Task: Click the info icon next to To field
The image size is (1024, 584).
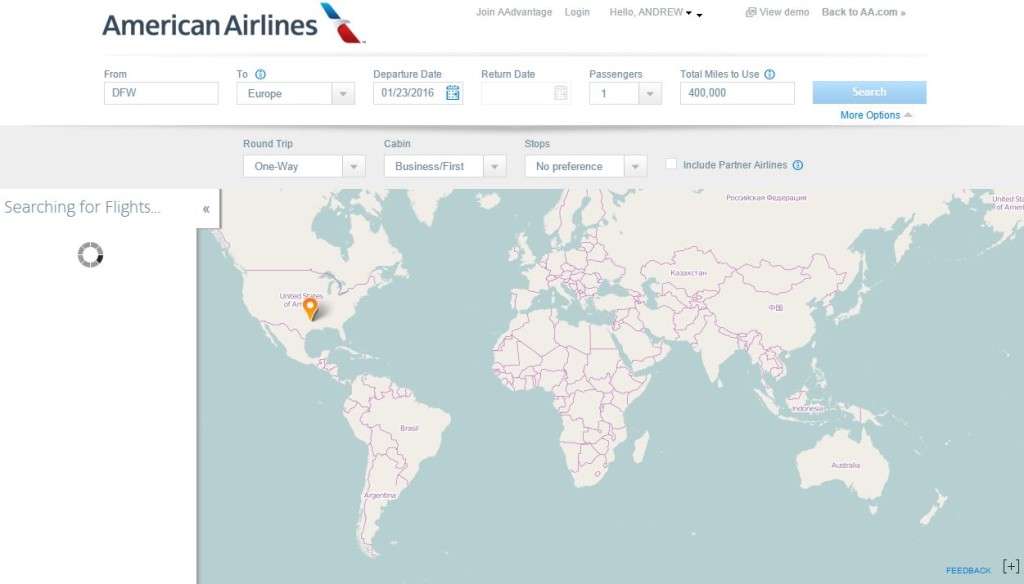Action: [x=261, y=73]
